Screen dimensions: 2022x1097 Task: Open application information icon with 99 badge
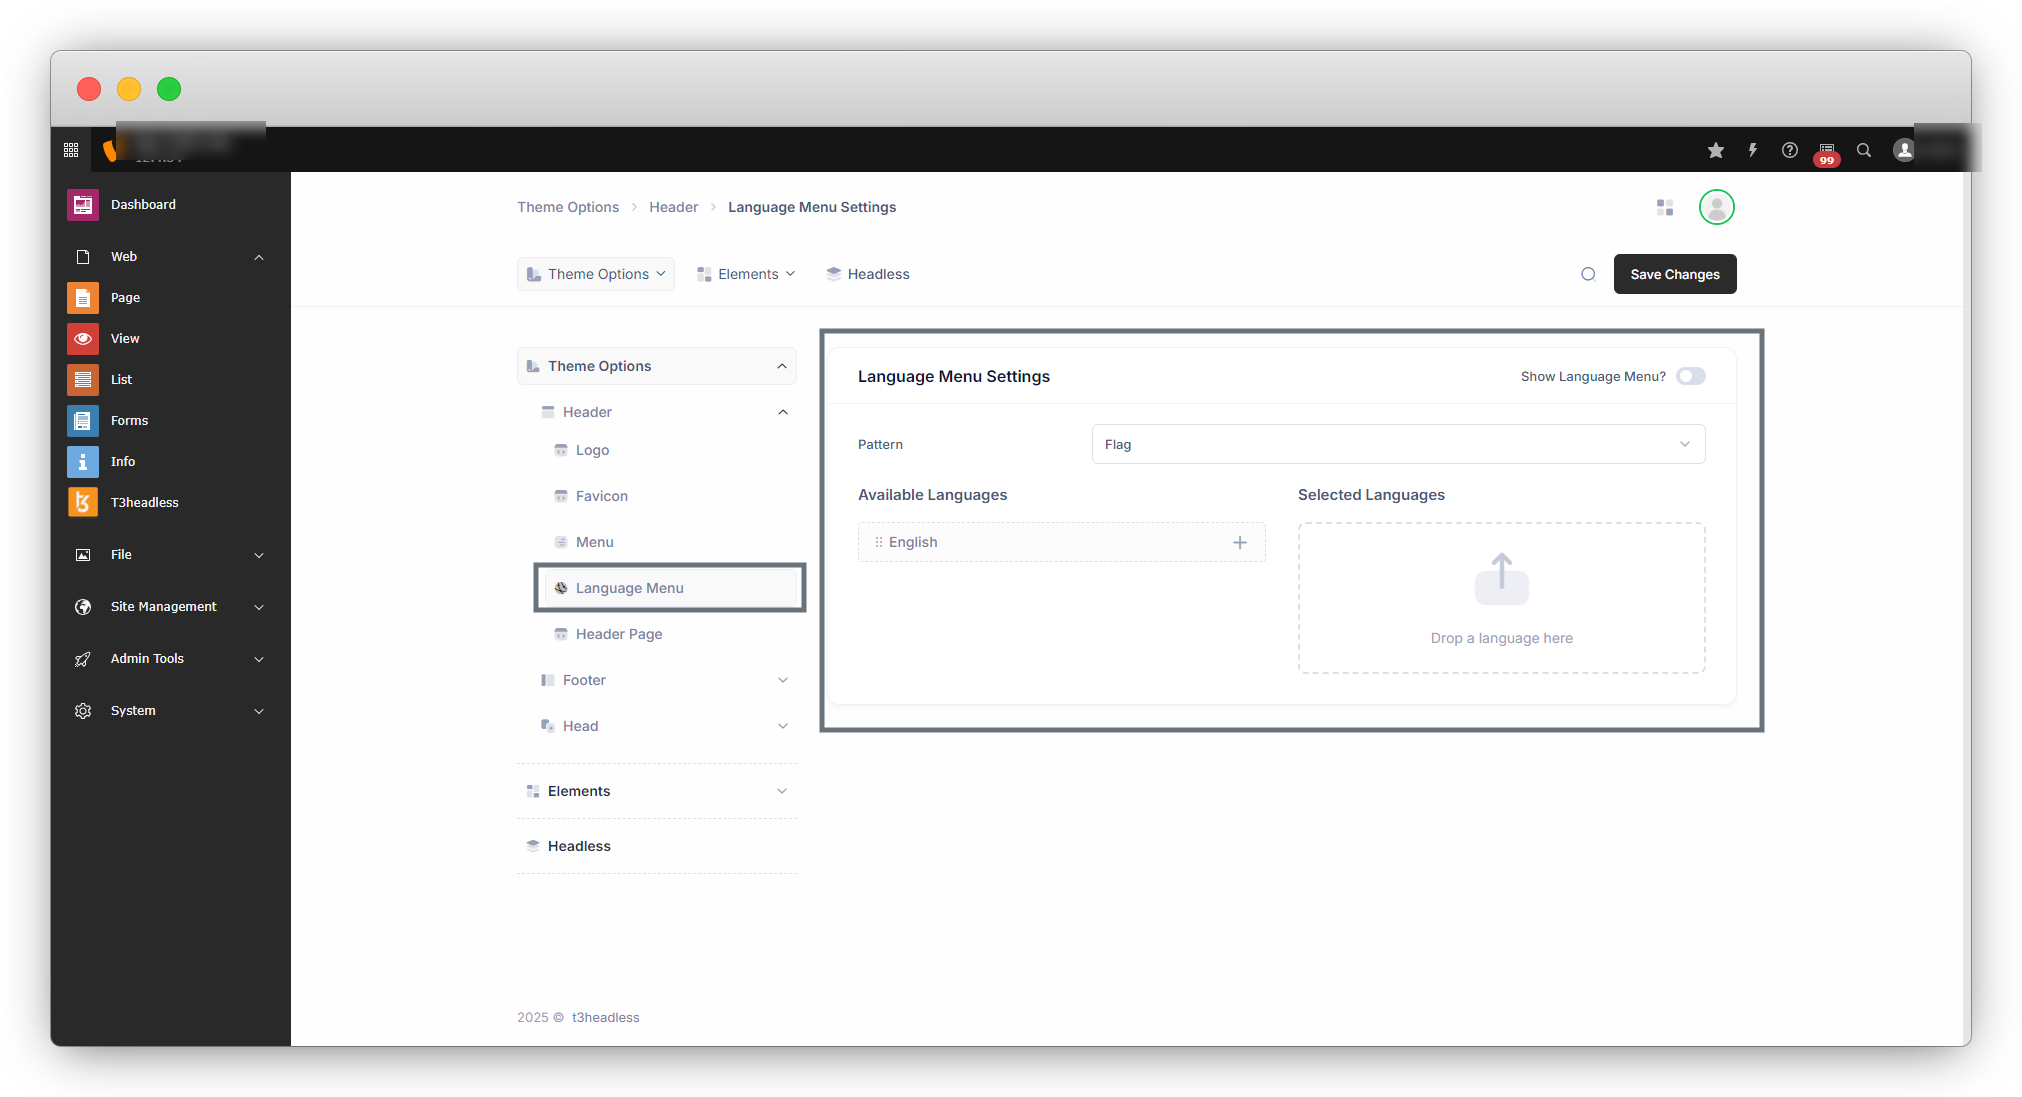(1827, 151)
